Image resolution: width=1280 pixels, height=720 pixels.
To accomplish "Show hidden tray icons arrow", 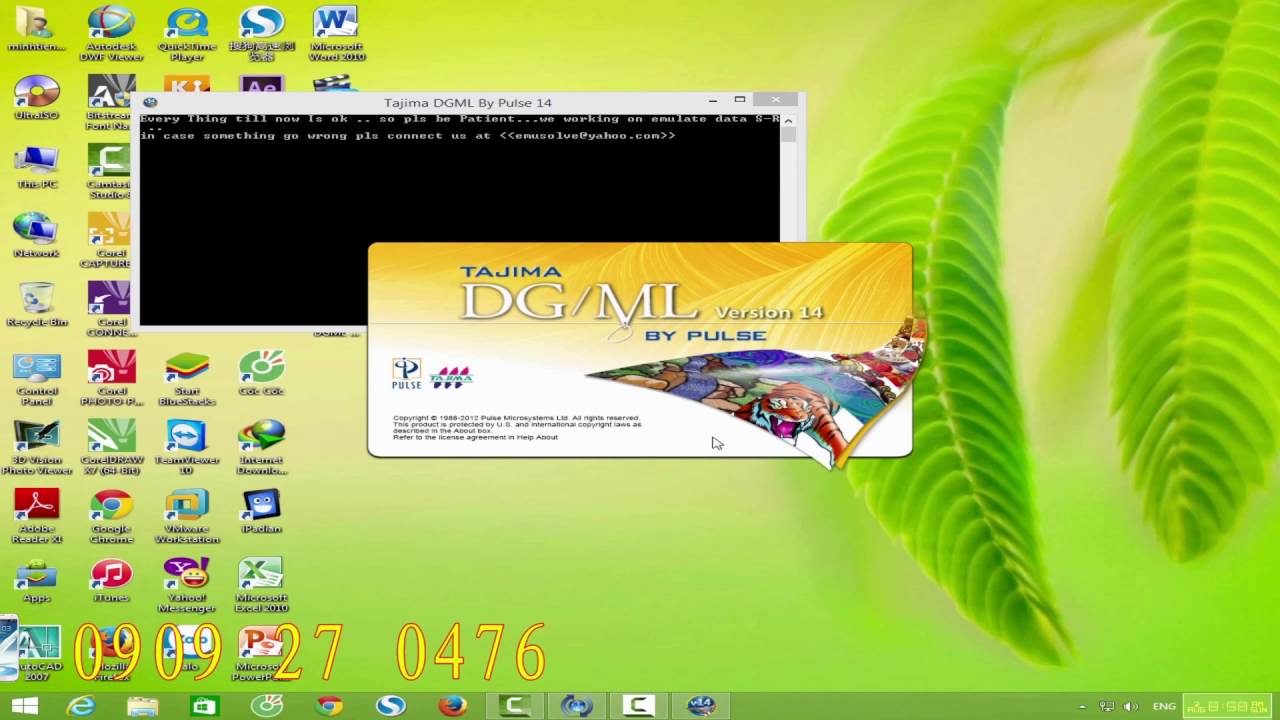I will coord(1082,707).
